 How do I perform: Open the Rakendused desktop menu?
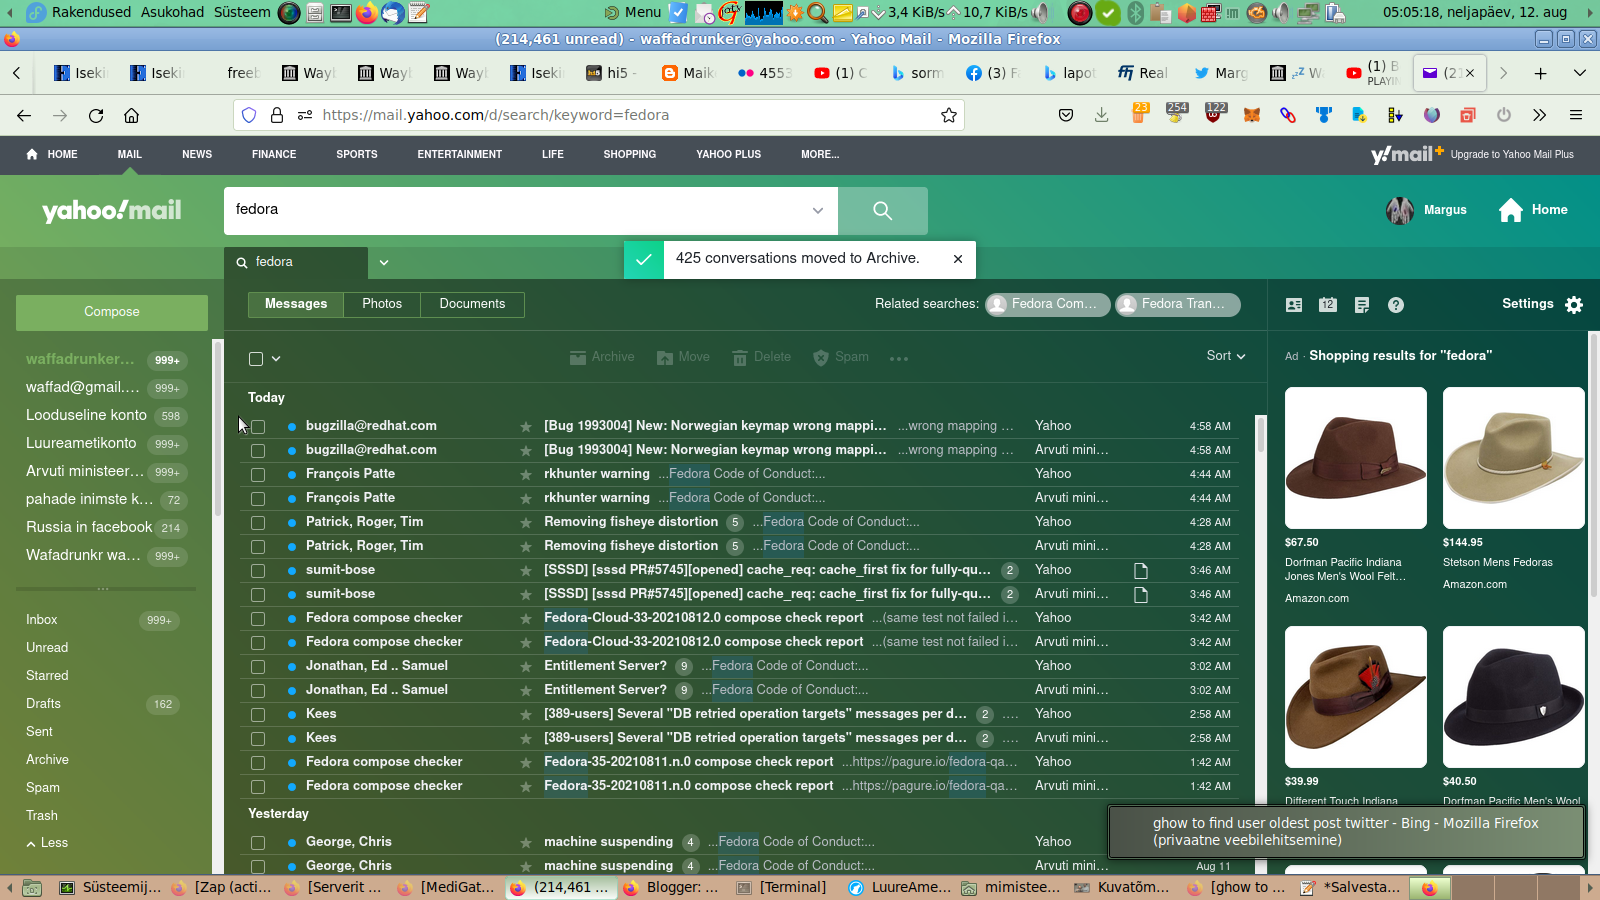[x=91, y=12]
